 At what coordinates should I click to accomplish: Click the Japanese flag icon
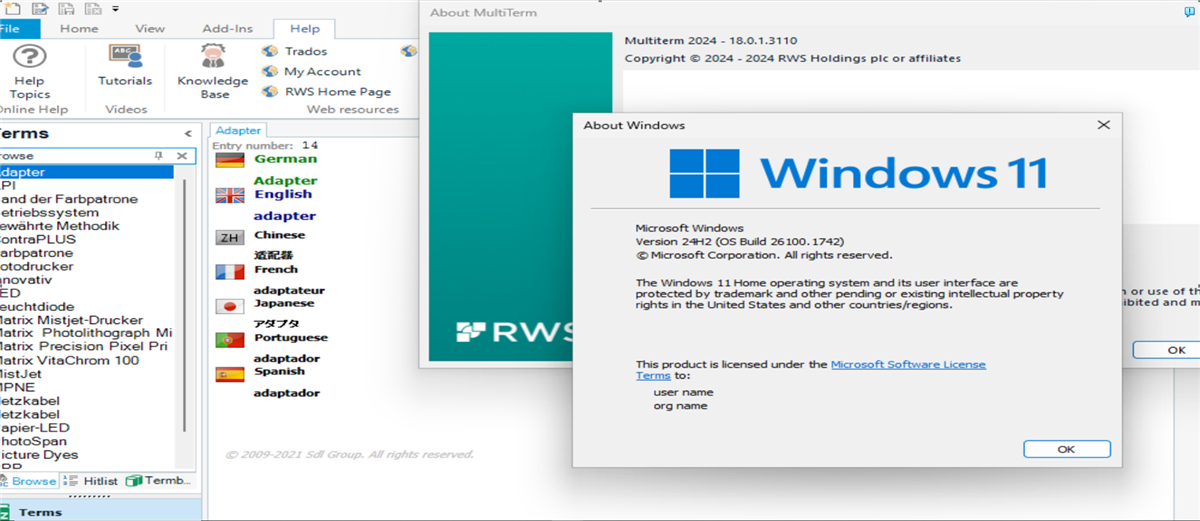click(230, 305)
